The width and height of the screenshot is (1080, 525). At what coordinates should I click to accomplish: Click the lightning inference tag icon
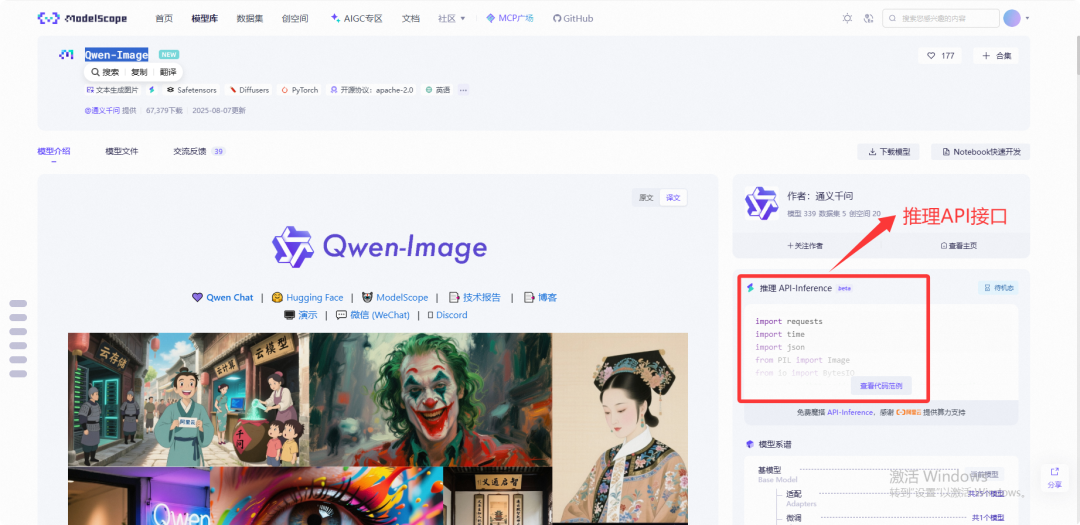pos(152,90)
